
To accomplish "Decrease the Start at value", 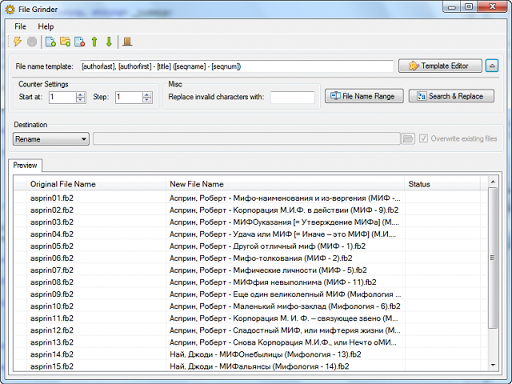I will (x=81, y=100).
